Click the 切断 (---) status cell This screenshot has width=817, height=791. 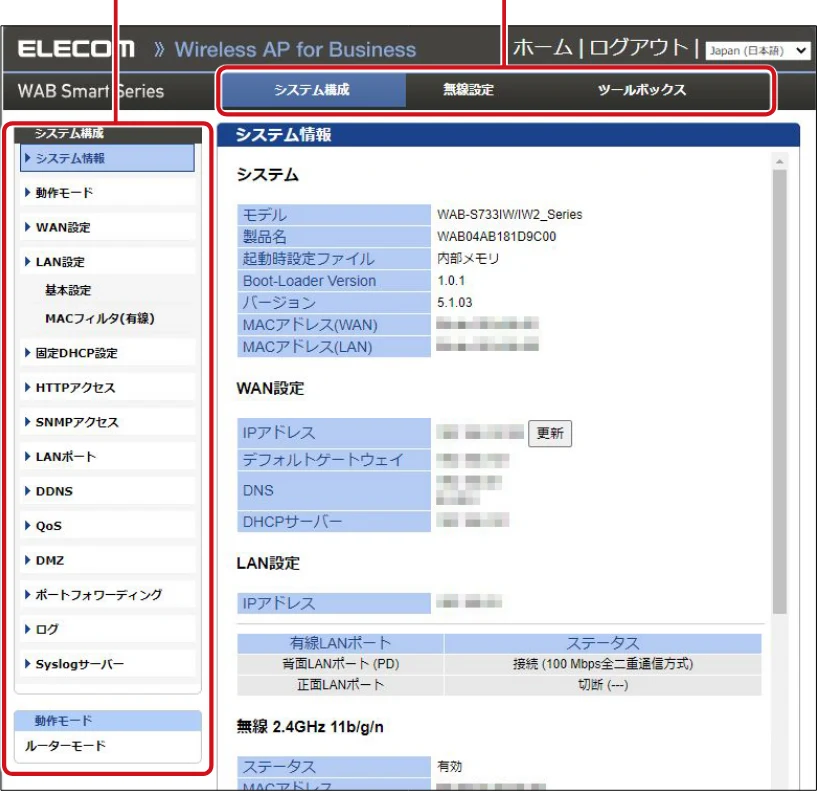603,685
